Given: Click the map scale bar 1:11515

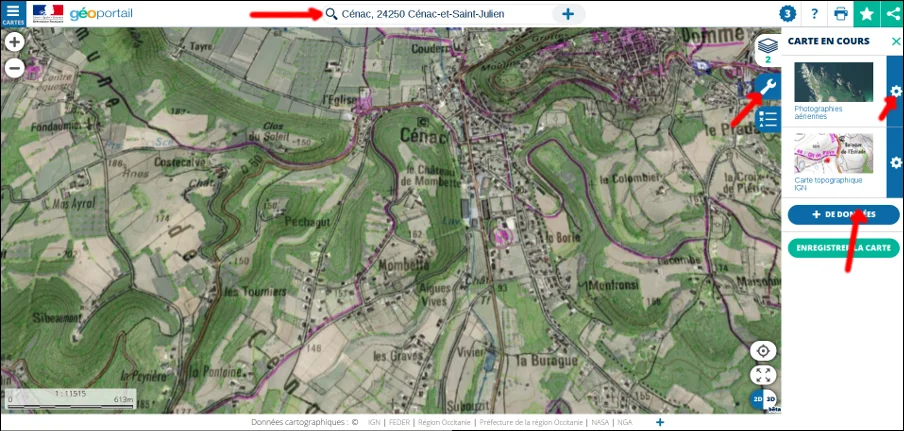Looking at the screenshot, I should coord(71,399).
